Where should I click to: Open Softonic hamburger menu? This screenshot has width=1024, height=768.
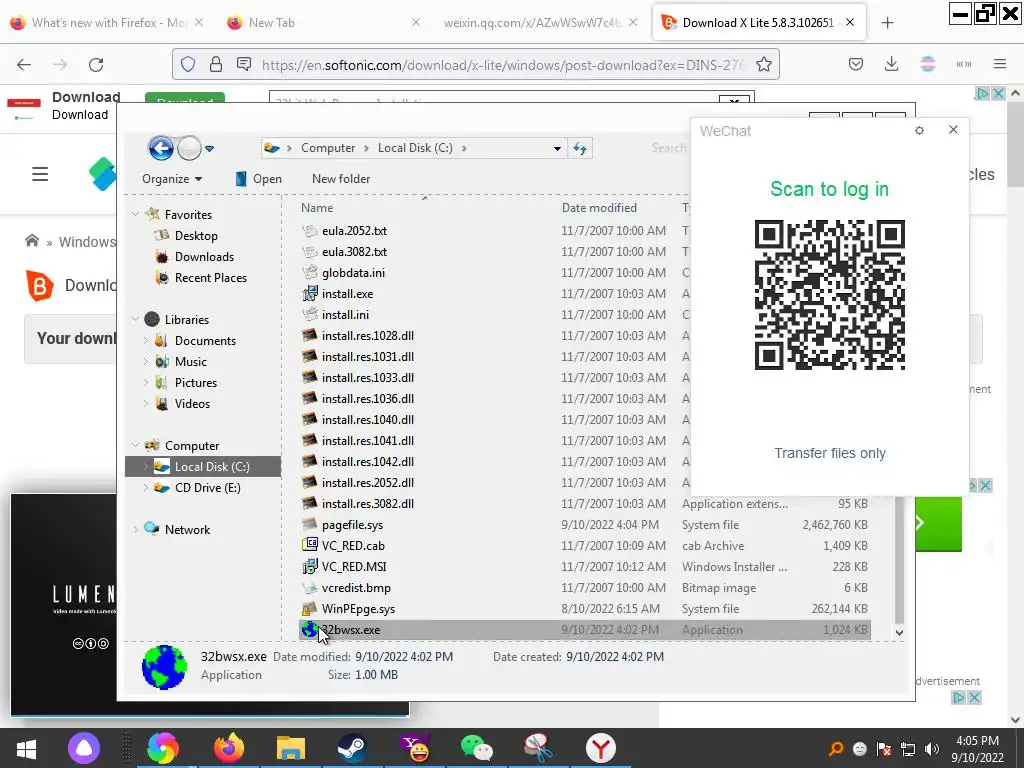click(x=40, y=174)
